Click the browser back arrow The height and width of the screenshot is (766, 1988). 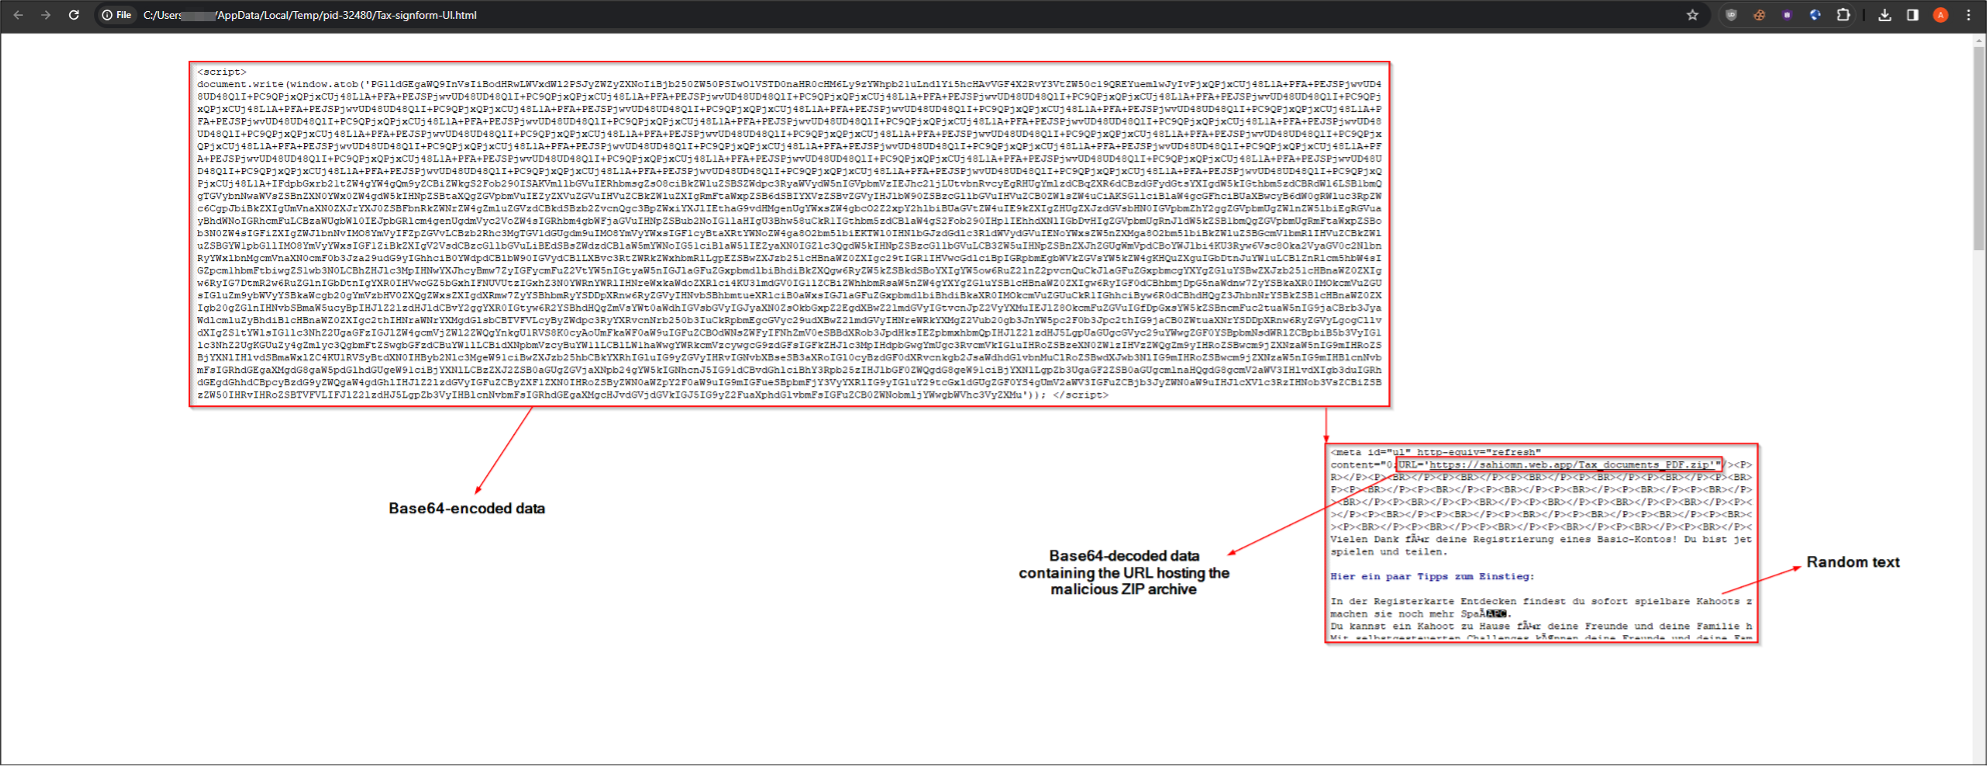[x=18, y=15]
